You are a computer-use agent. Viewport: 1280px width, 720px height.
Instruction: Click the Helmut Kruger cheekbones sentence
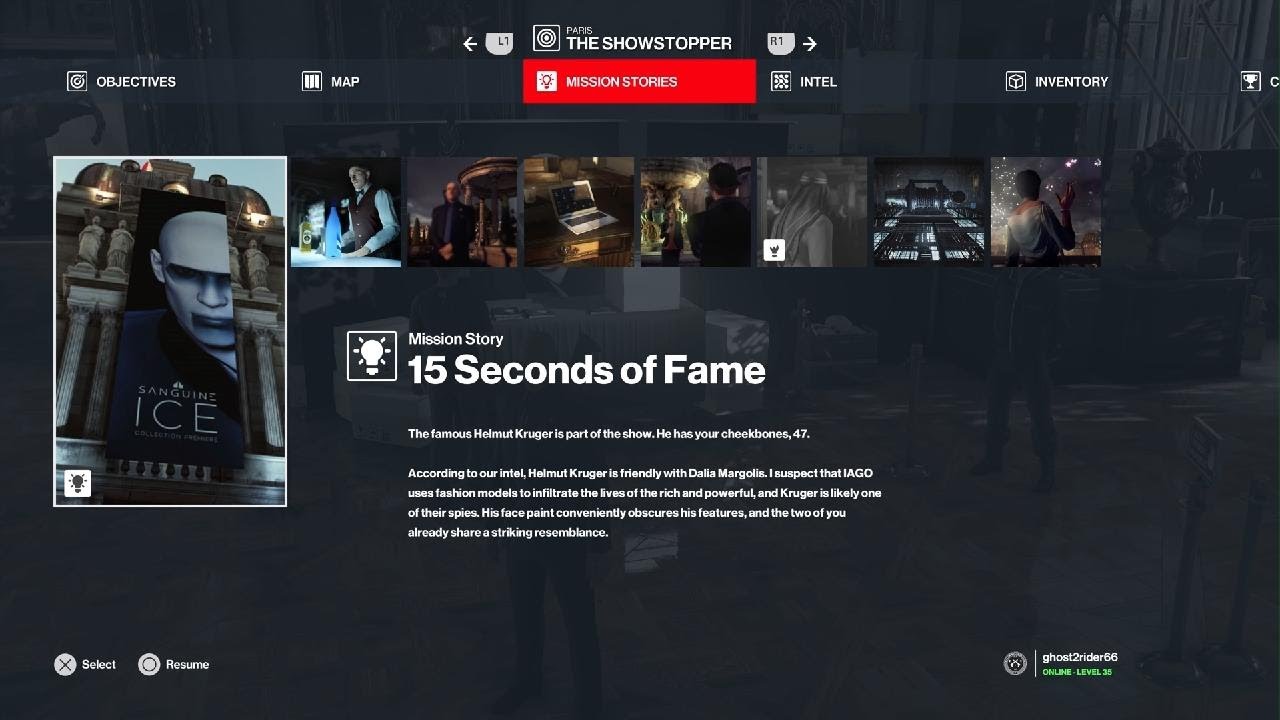click(609, 434)
